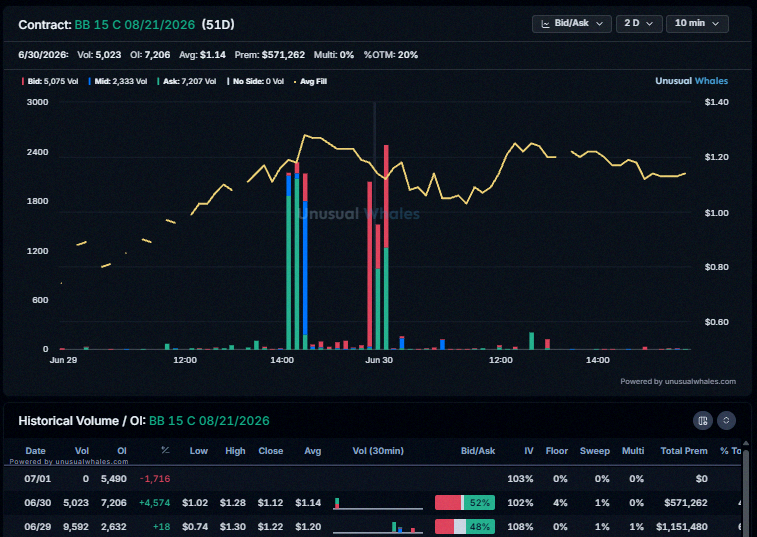Image resolution: width=757 pixels, height=537 pixels.
Task: Sort table by Date column
Action: (x=35, y=451)
